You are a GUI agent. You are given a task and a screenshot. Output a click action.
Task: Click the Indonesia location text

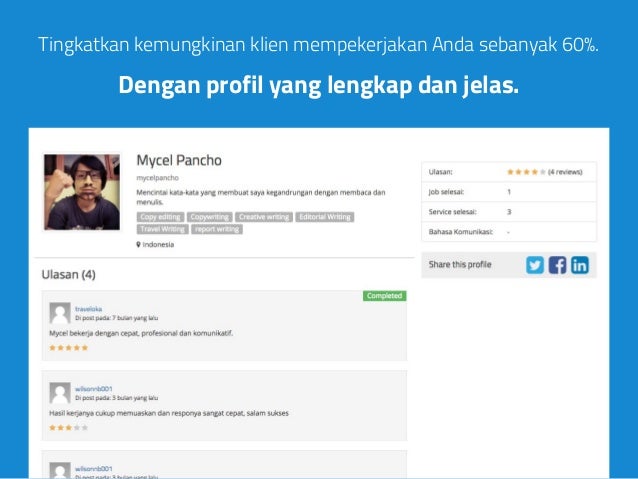tap(158, 245)
